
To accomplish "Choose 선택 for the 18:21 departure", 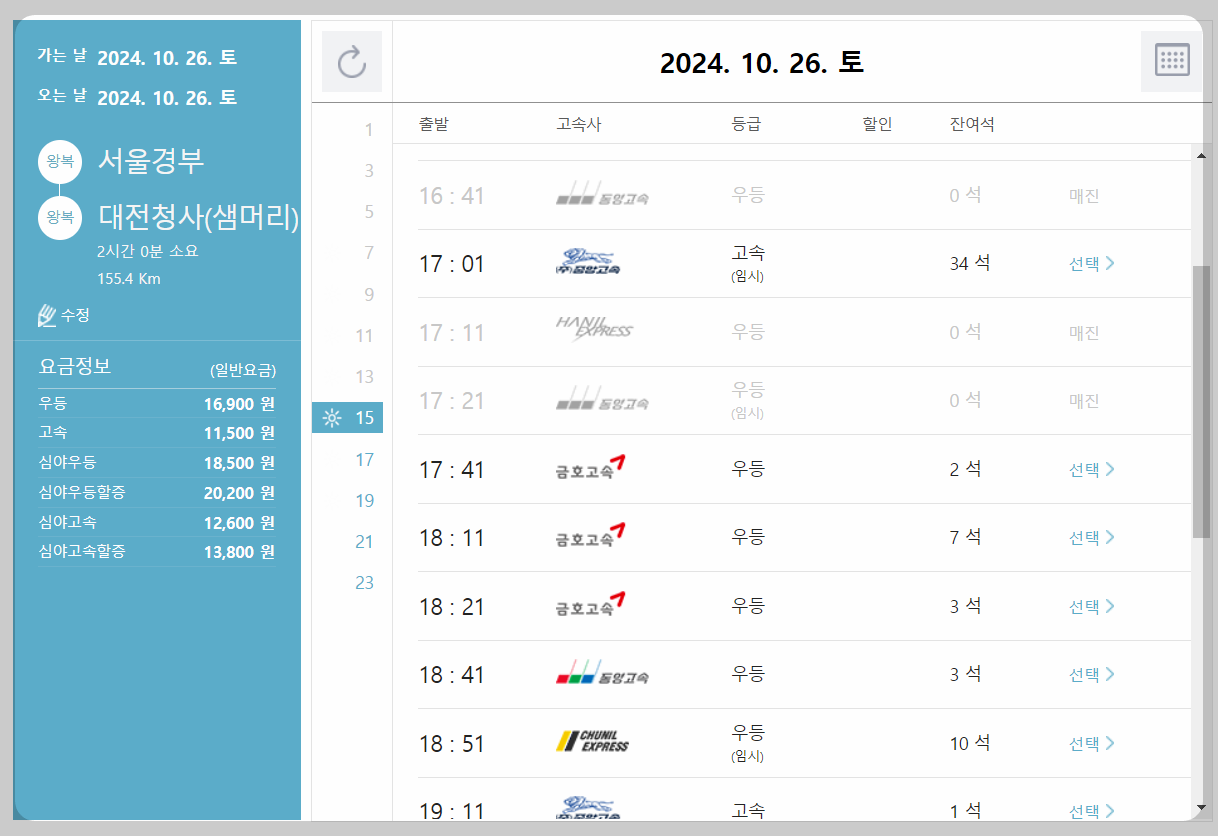I will click(1092, 606).
